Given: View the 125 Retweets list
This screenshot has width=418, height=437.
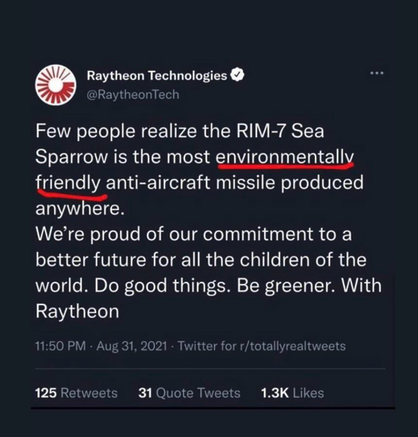Looking at the screenshot, I should pyautogui.click(x=76, y=393).
